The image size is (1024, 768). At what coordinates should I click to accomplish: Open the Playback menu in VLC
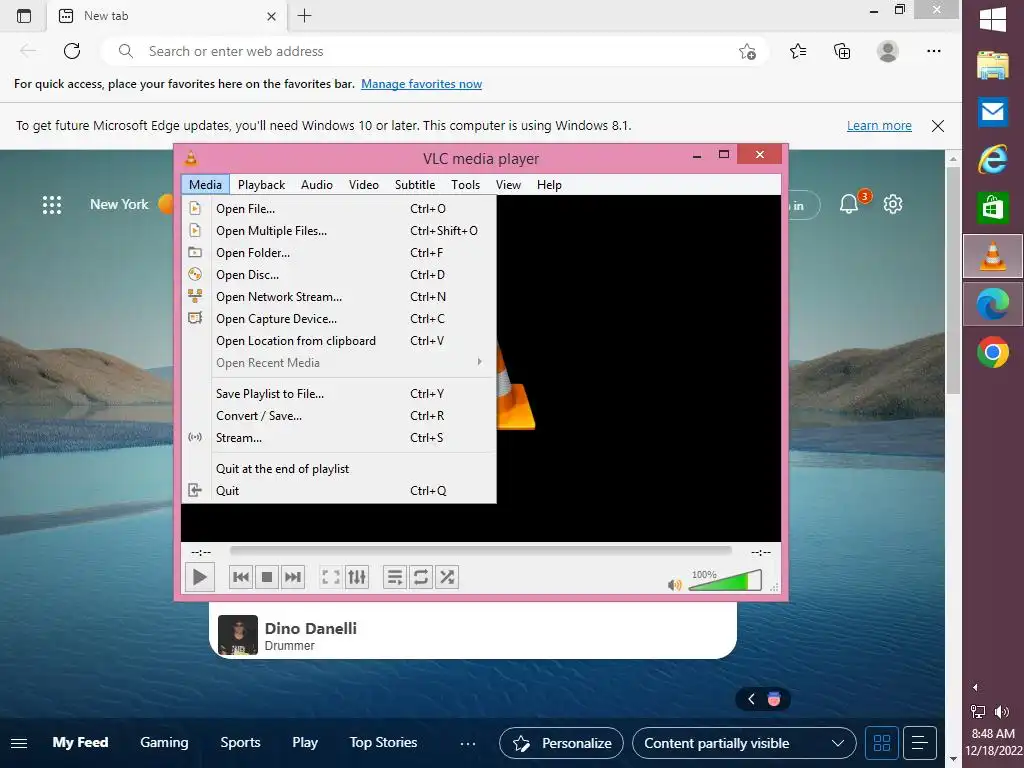pyautogui.click(x=261, y=185)
